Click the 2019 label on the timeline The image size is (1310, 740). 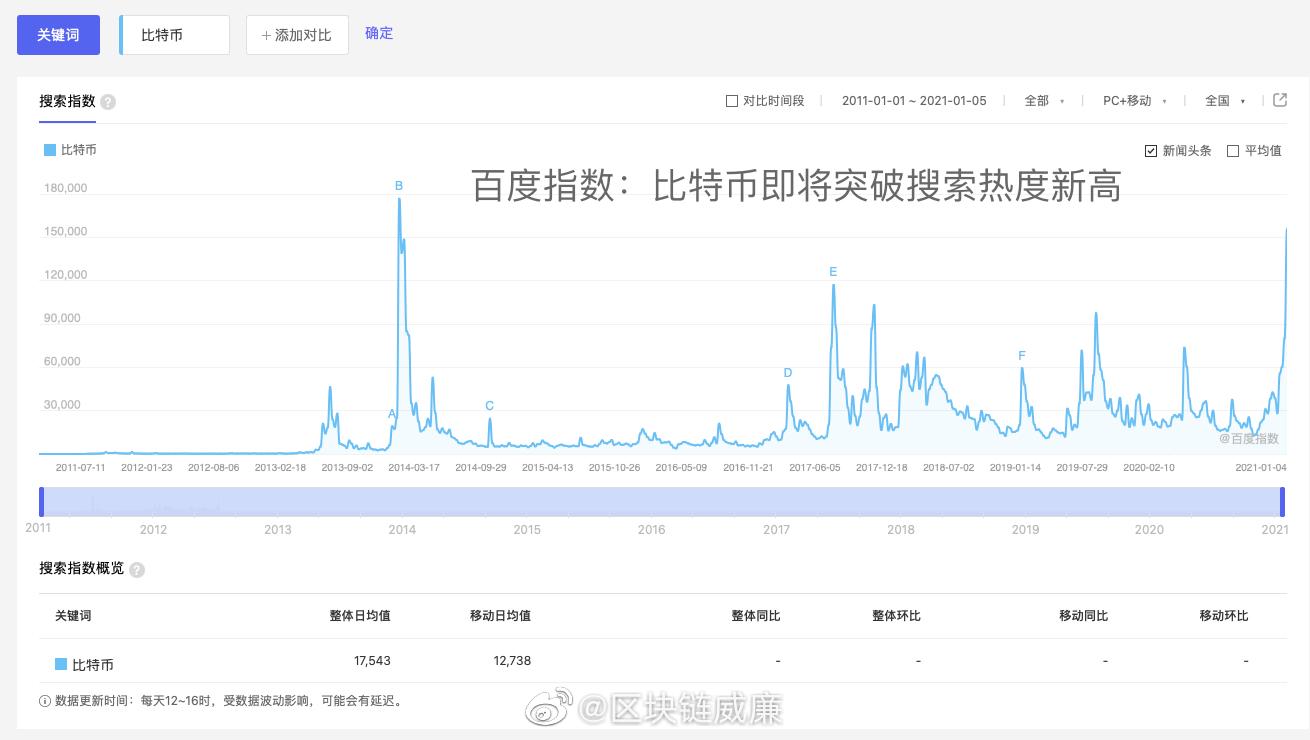(x=1025, y=530)
